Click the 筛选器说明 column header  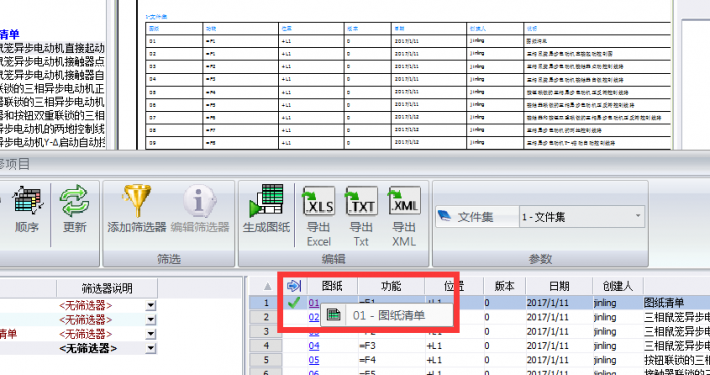coord(107,288)
